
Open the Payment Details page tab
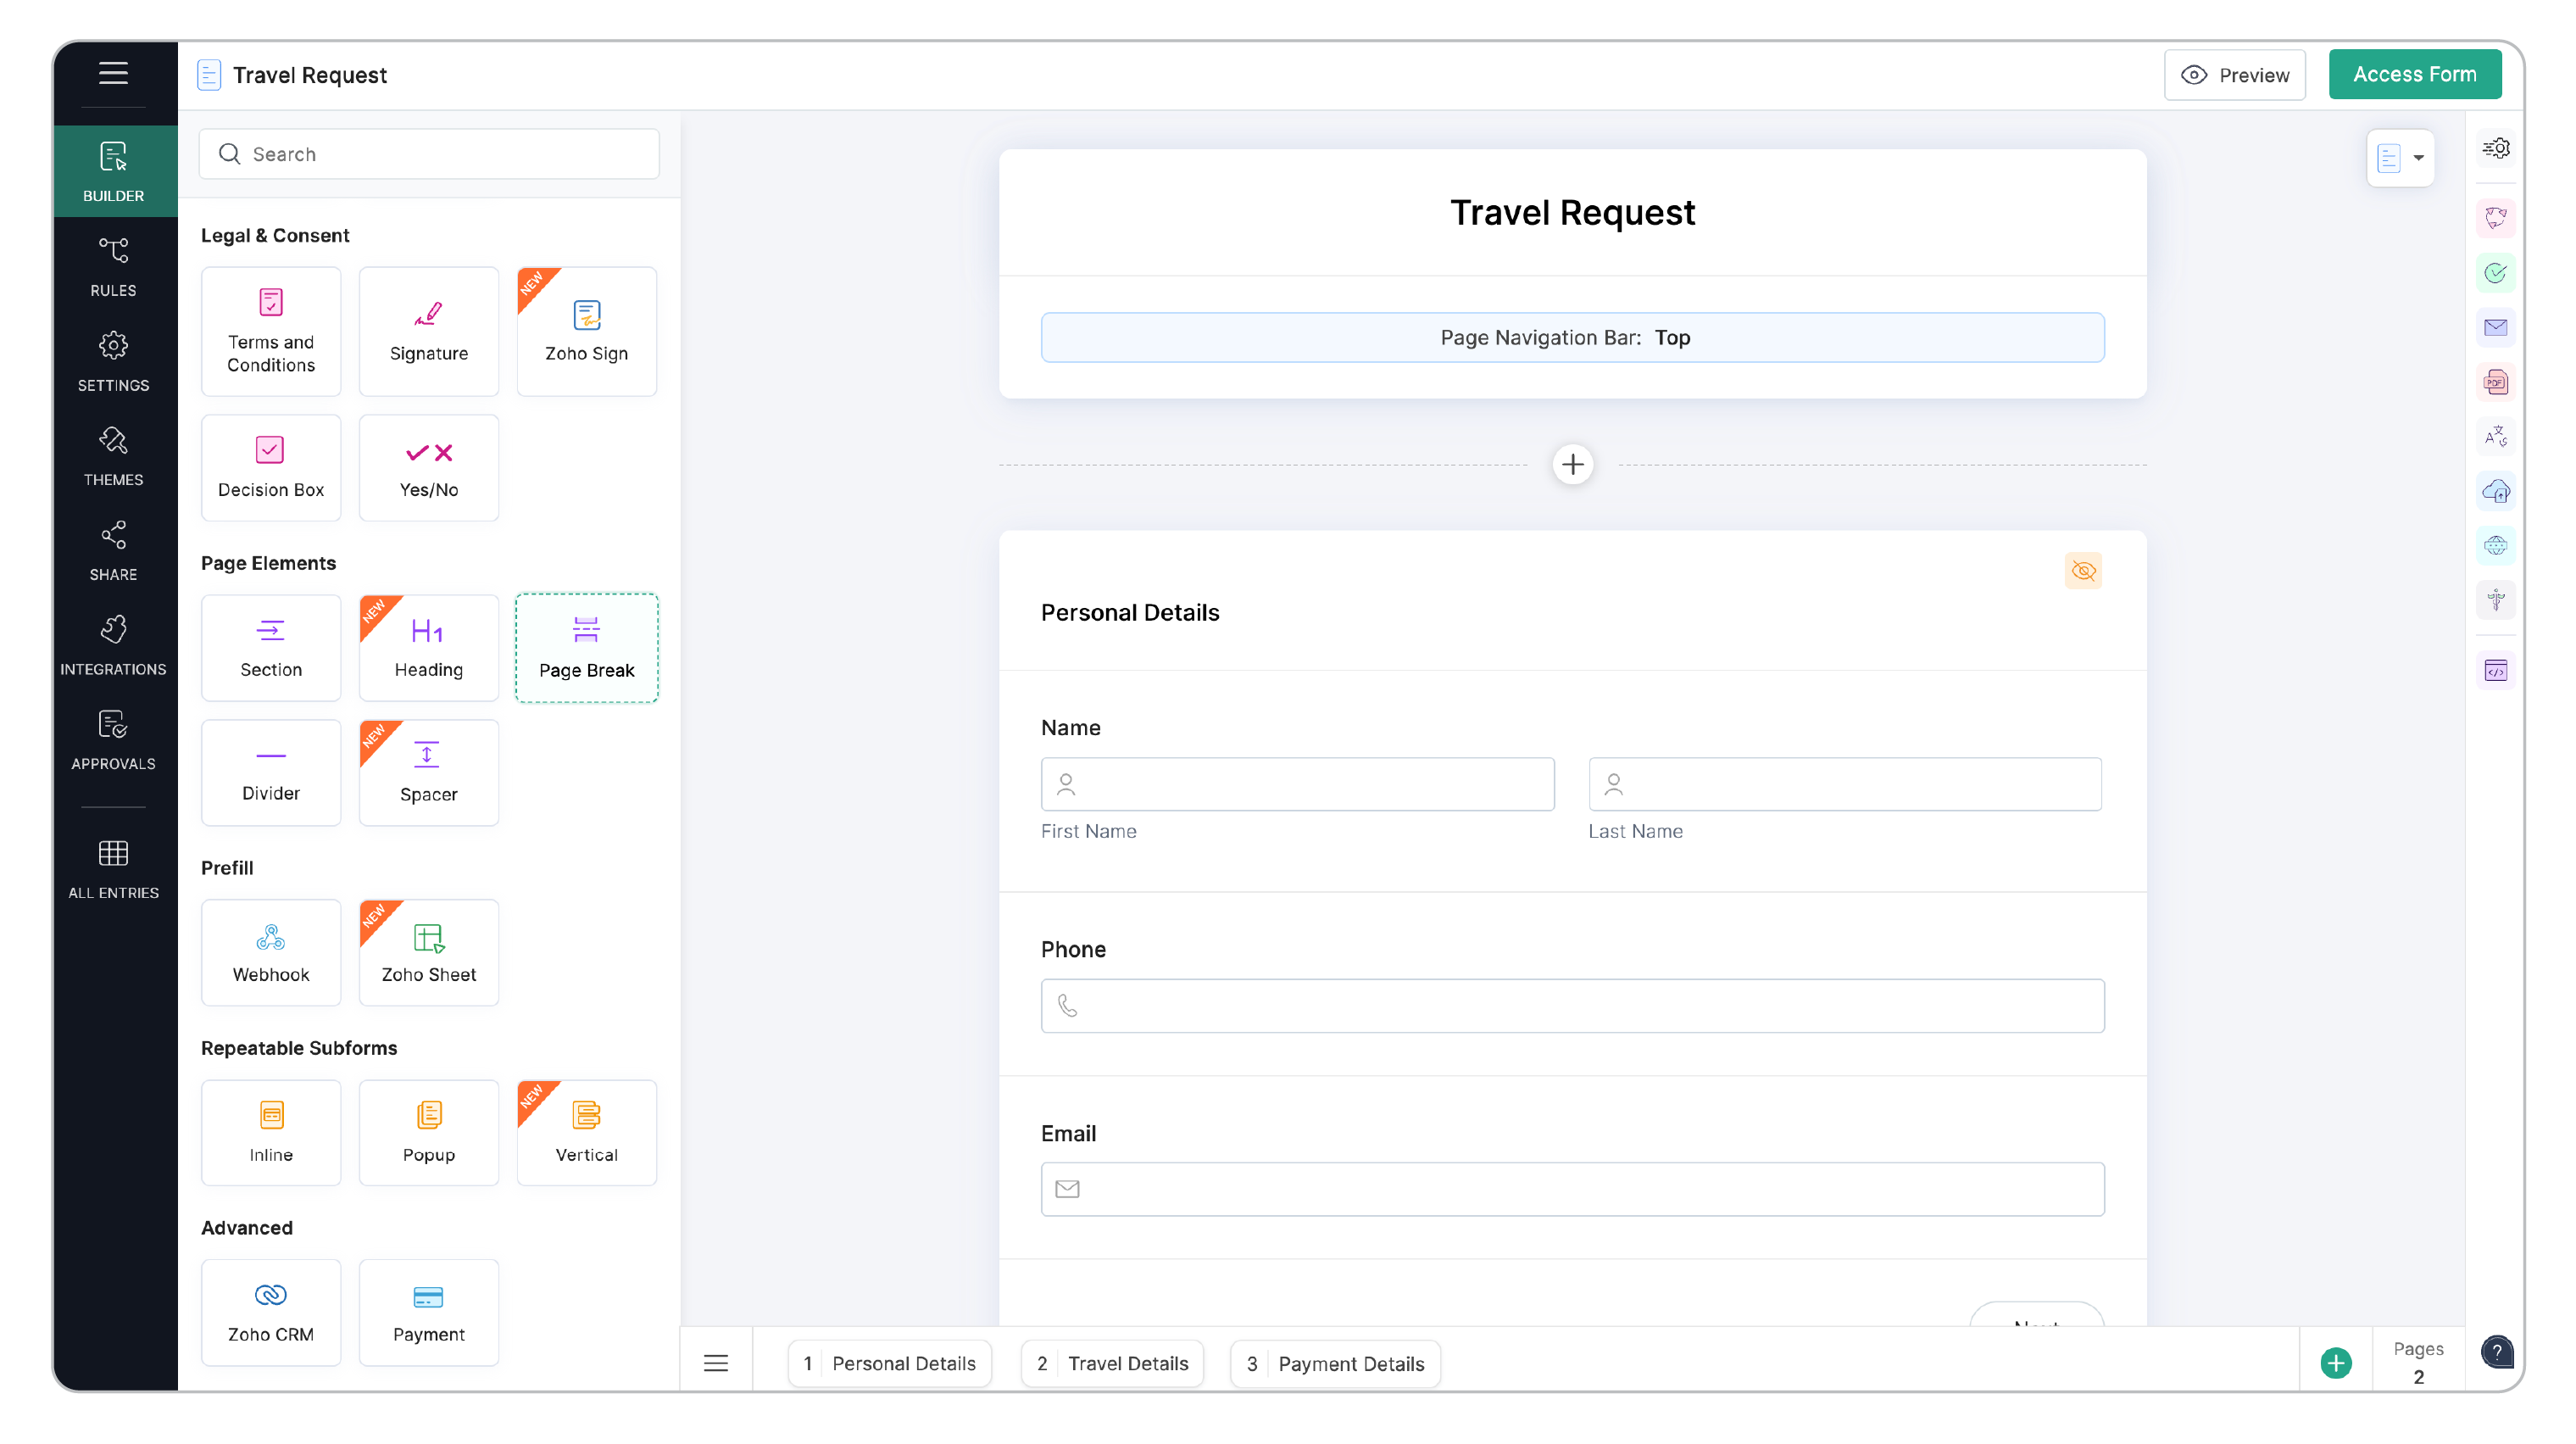pyautogui.click(x=1335, y=1362)
